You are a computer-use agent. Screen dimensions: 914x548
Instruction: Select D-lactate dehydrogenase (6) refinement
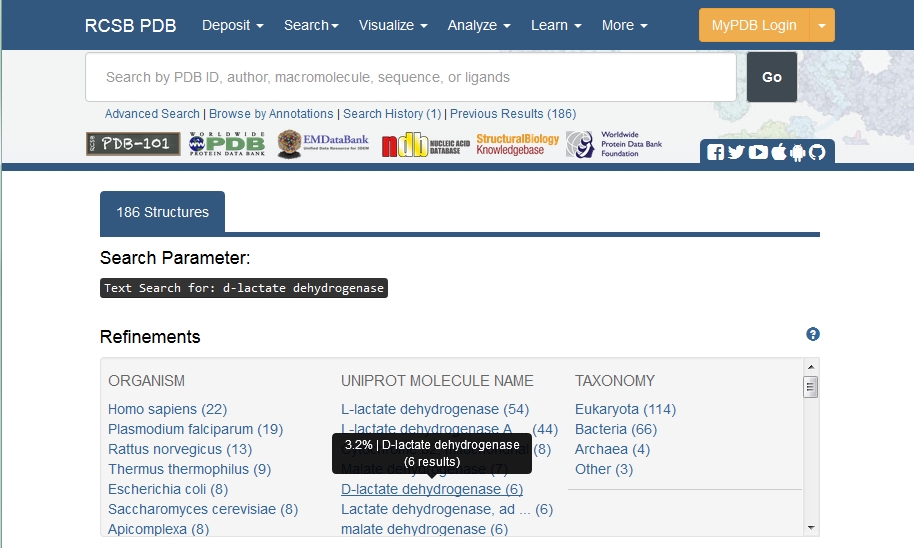(431, 489)
